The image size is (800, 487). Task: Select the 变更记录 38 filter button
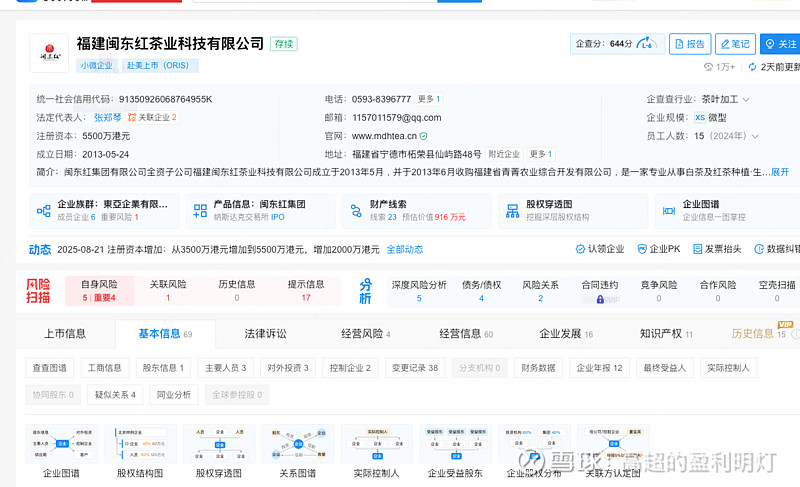(x=412, y=368)
